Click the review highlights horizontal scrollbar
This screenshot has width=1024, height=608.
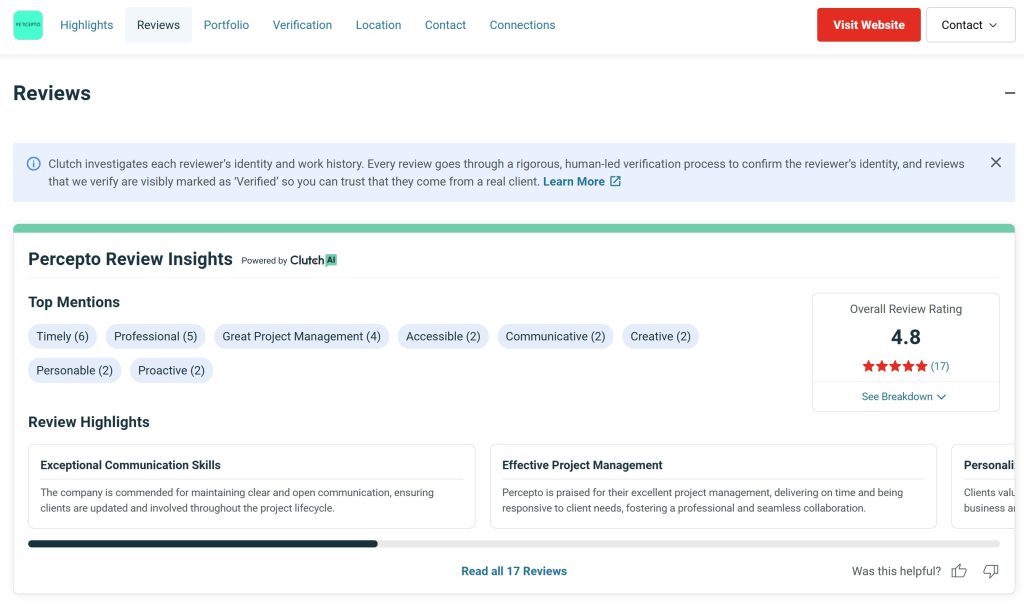pos(514,544)
